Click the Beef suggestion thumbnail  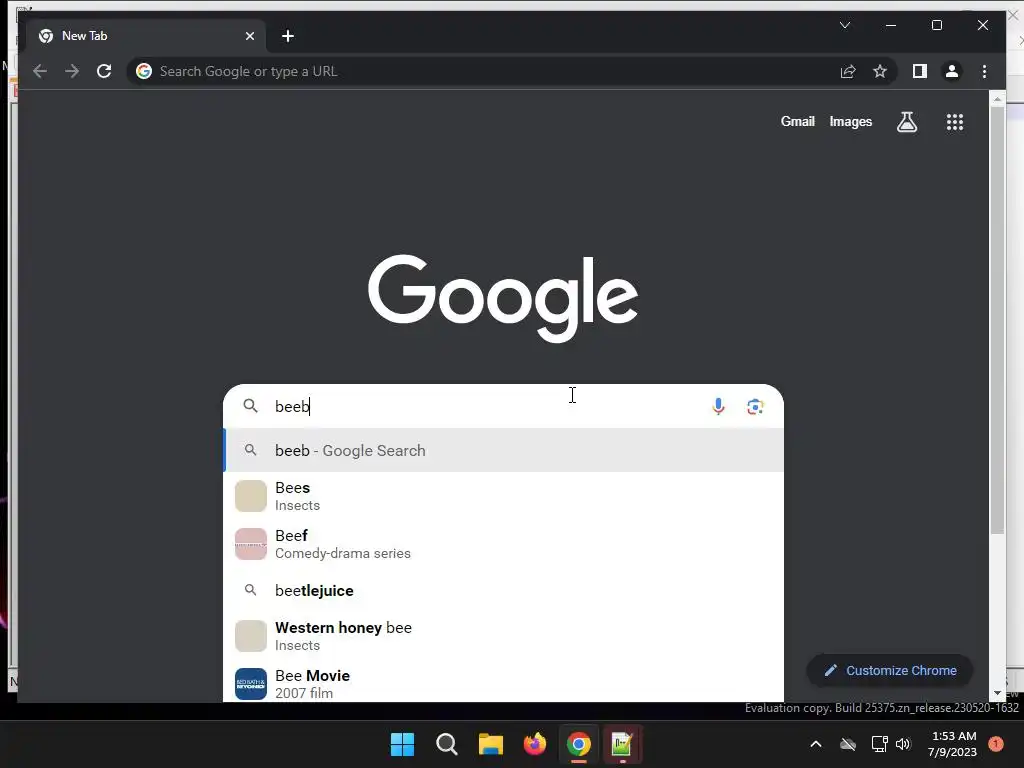pos(251,544)
